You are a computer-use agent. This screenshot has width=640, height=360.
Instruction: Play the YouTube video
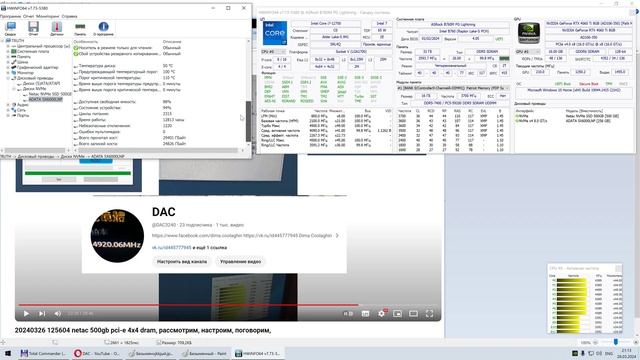26,313
